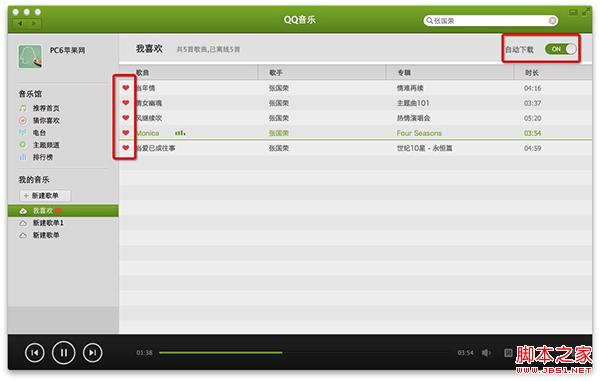Viewport: 600px width, 381px height.
Task: Click artist 张国荣 in the 当年情 row
Action: point(279,88)
